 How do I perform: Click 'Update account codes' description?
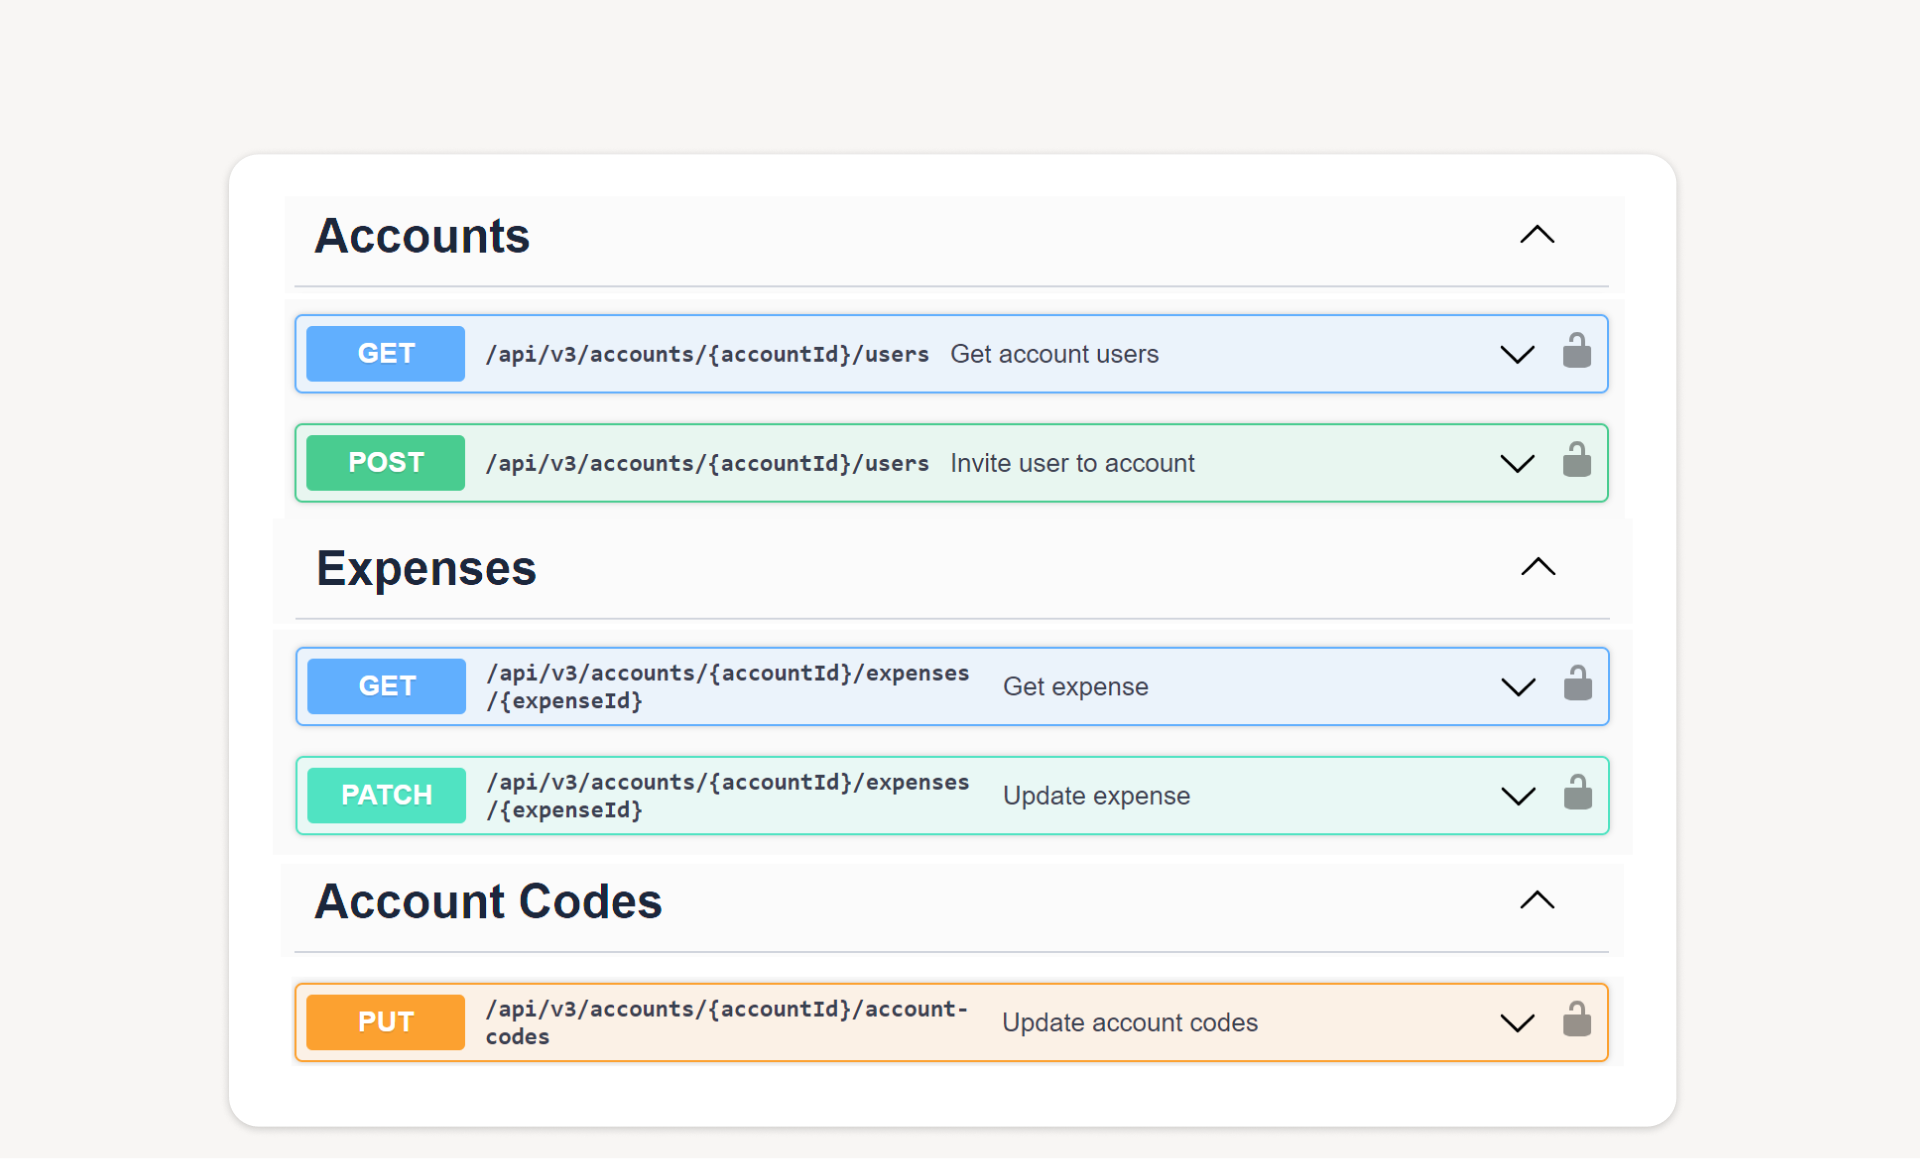pyautogui.click(x=1130, y=1023)
